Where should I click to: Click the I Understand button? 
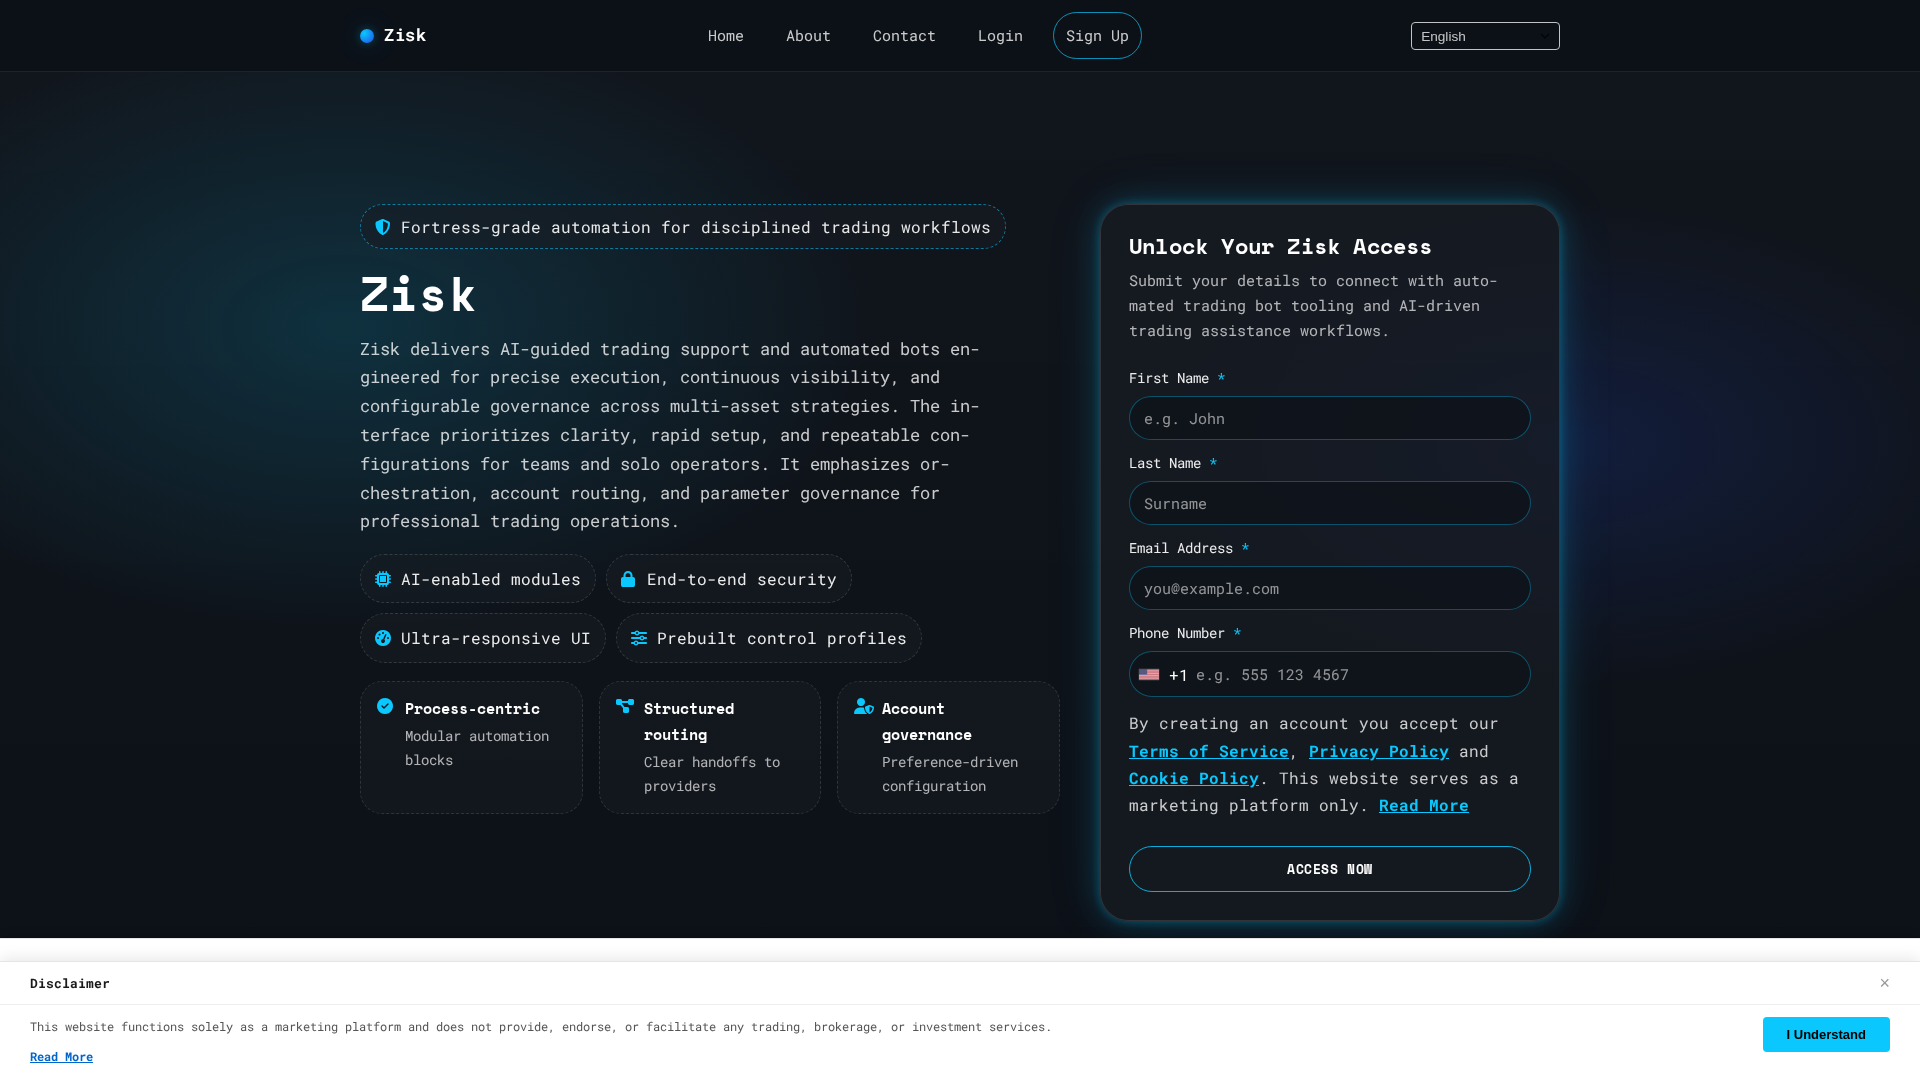[1826, 1034]
